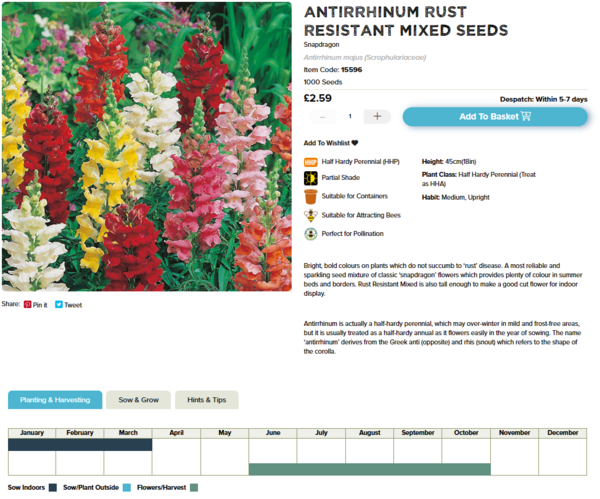Click the Pinterest Pin it icon
600x499 pixels.
tap(28, 304)
